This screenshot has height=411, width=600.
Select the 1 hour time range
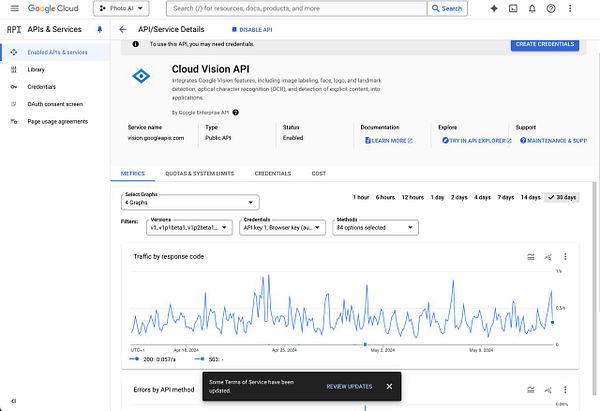tap(361, 197)
